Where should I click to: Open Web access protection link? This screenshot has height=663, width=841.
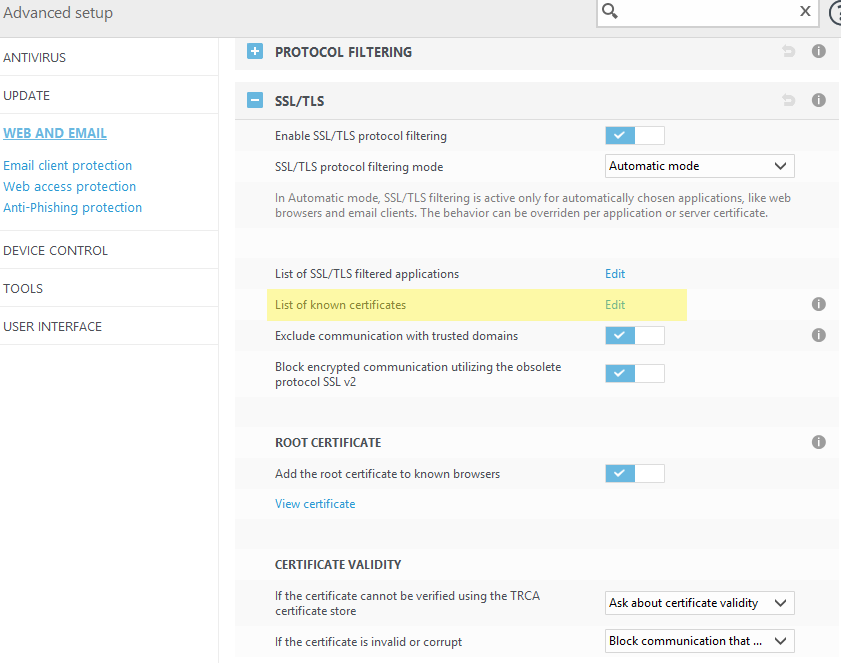tap(70, 187)
